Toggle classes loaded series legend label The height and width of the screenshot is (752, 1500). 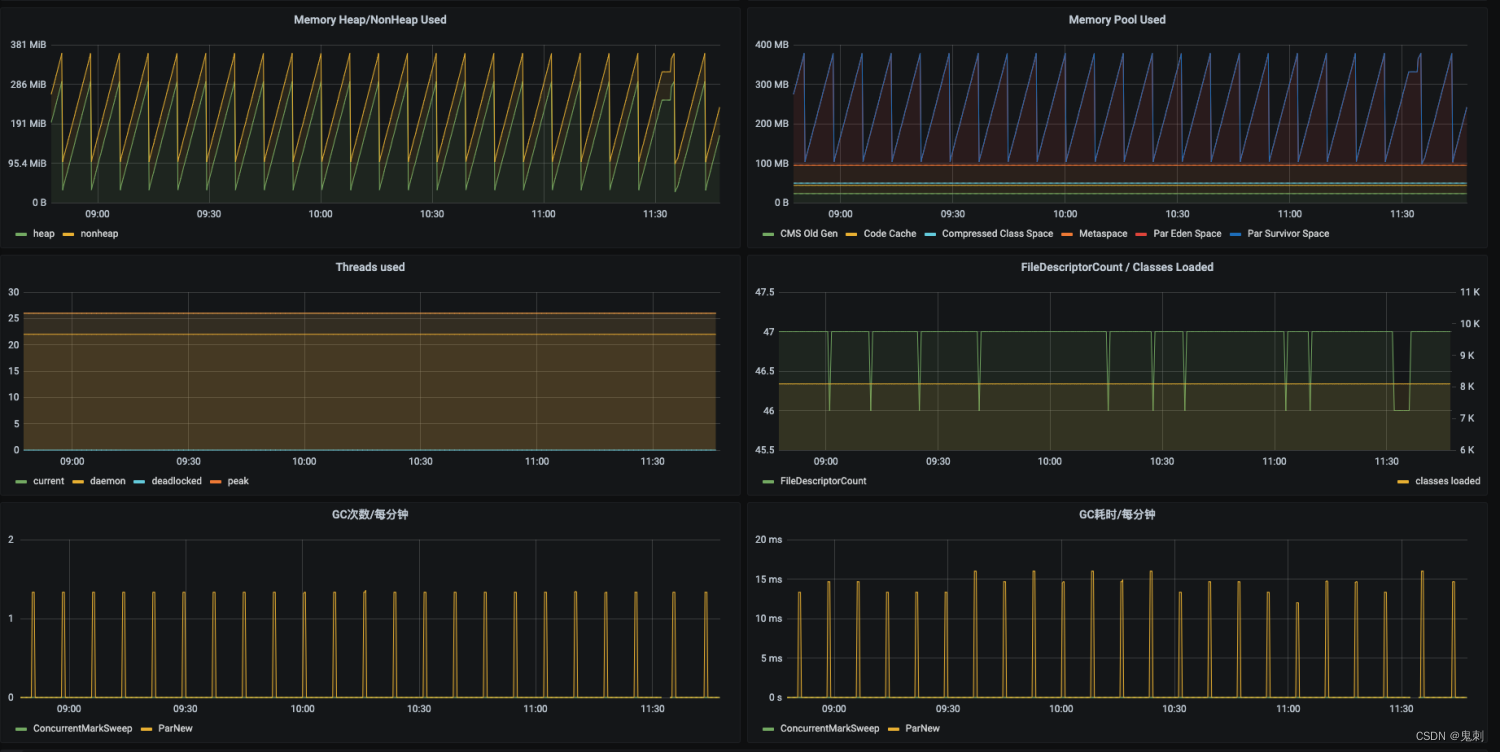(1447, 481)
